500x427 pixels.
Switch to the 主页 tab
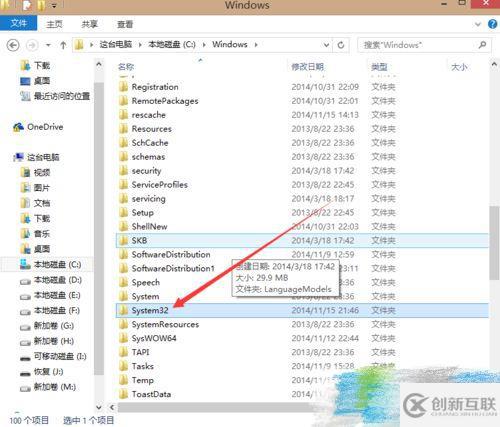pyautogui.click(x=54, y=24)
